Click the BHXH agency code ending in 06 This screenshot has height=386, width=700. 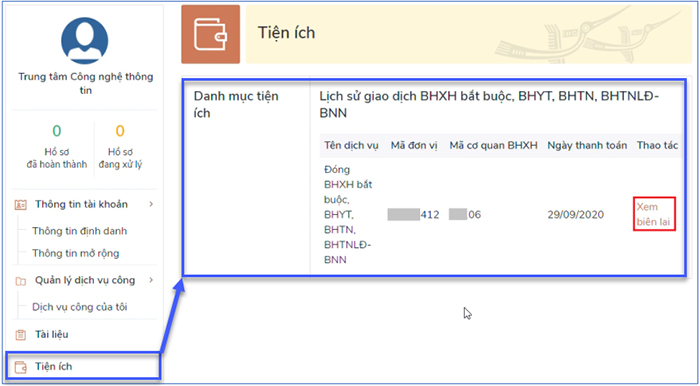(465, 215)
